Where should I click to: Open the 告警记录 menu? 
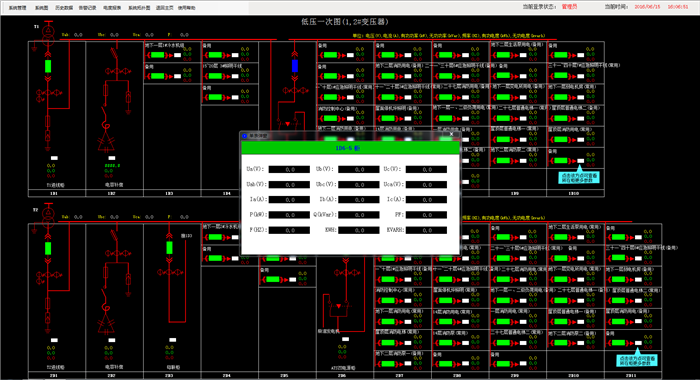click(88, 8)
